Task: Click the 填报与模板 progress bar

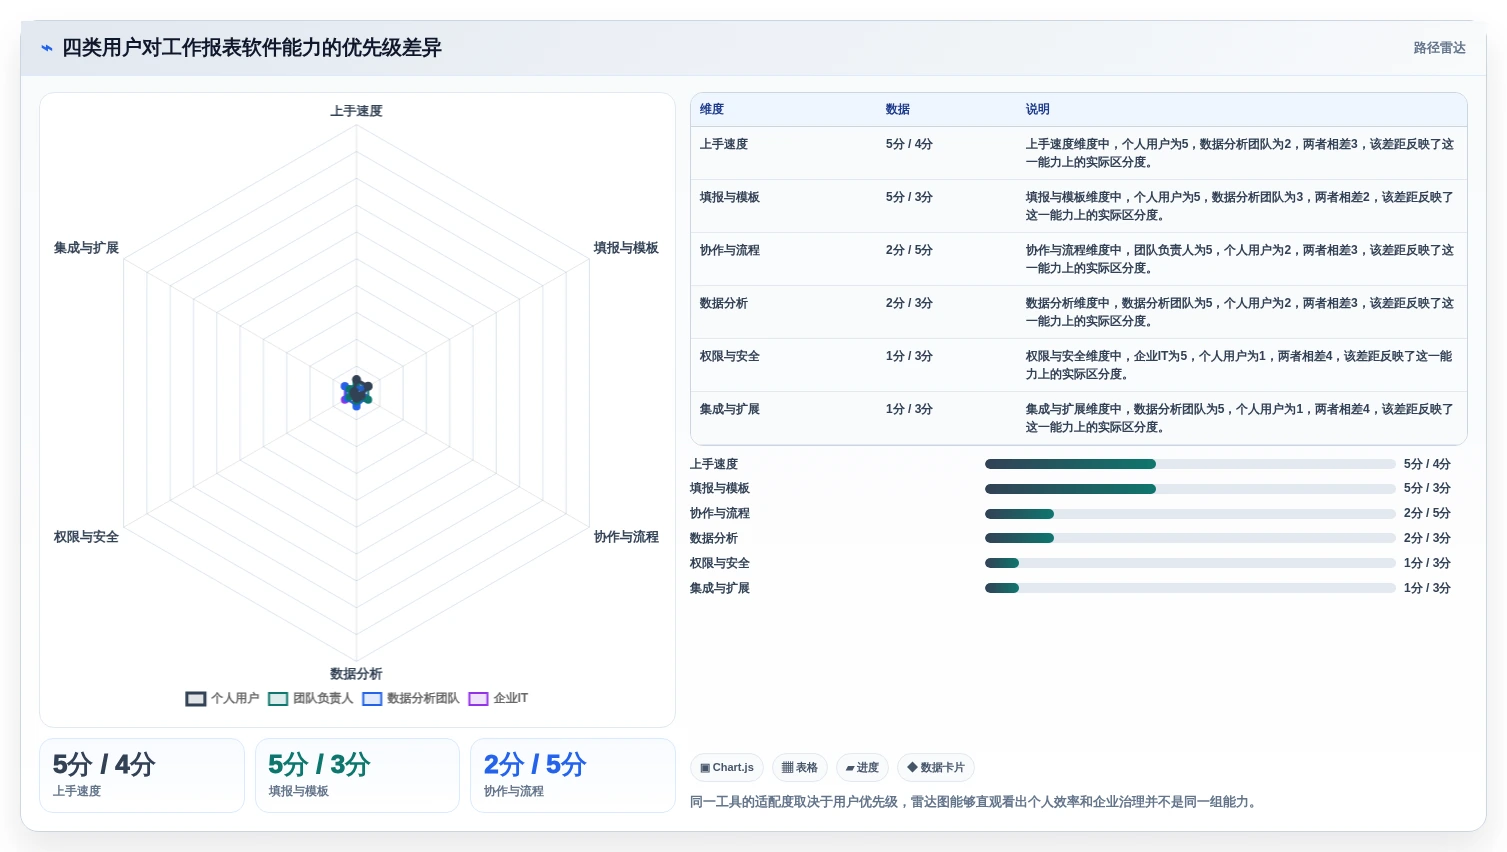Action: [x=1190, y=489]
